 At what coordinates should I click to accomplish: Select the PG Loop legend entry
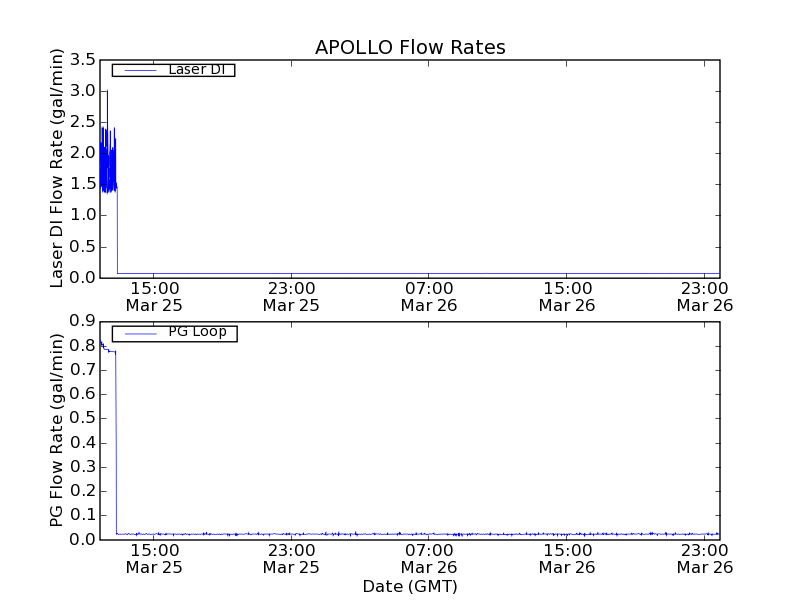tap(197, 332)
